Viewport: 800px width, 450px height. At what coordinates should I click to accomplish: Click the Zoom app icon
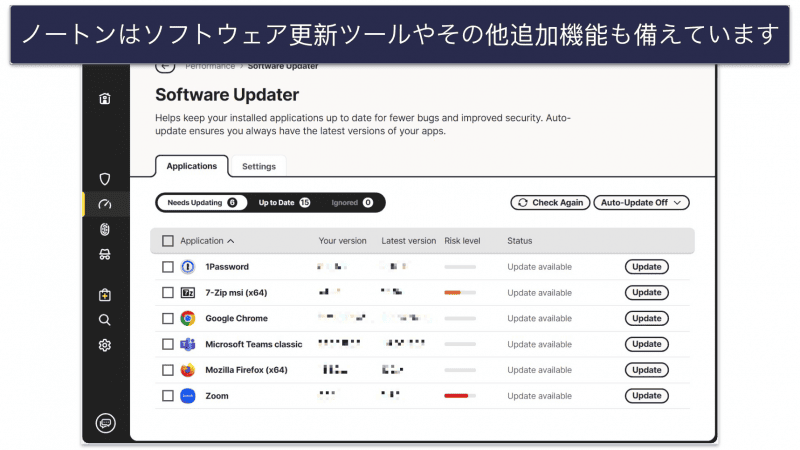pos(188,395)
